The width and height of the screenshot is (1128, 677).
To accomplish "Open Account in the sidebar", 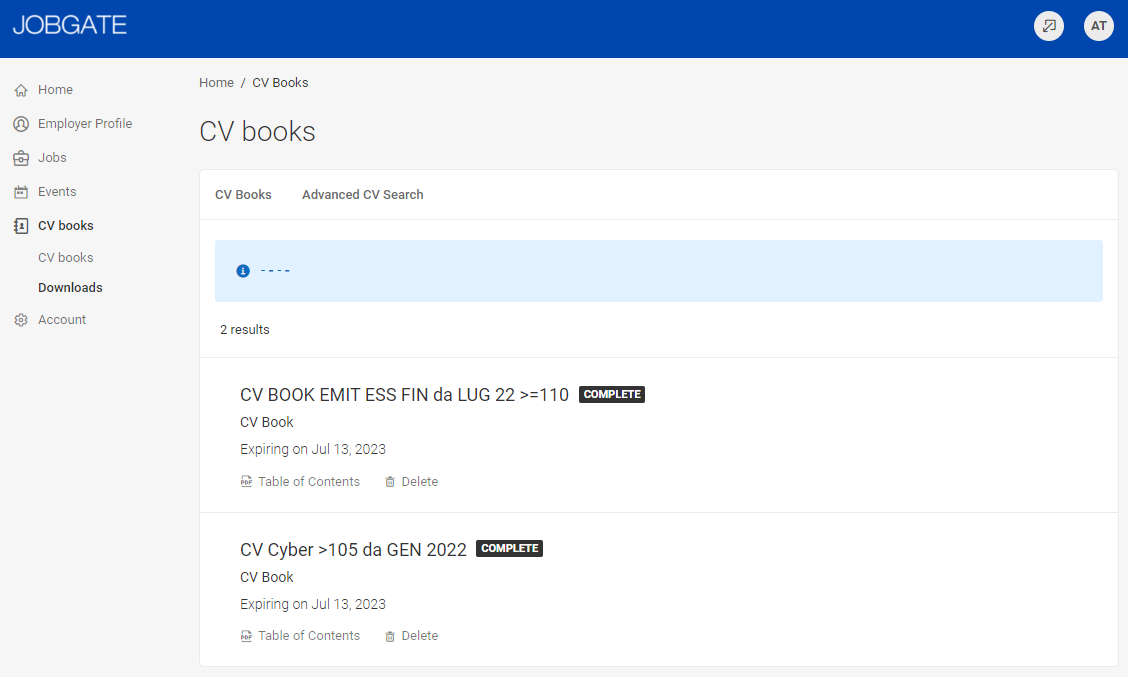I will point(62,319).
